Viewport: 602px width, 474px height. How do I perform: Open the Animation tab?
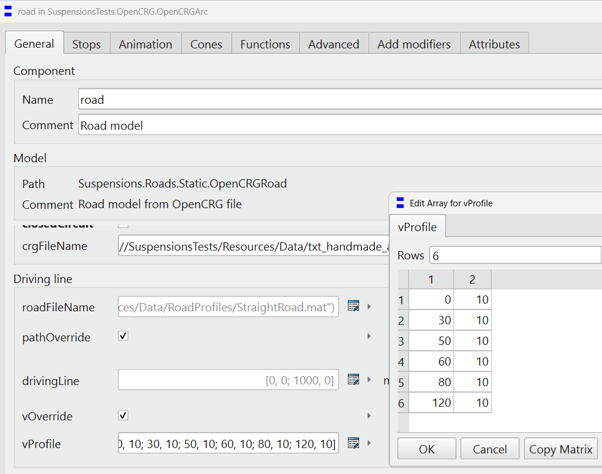146,44
